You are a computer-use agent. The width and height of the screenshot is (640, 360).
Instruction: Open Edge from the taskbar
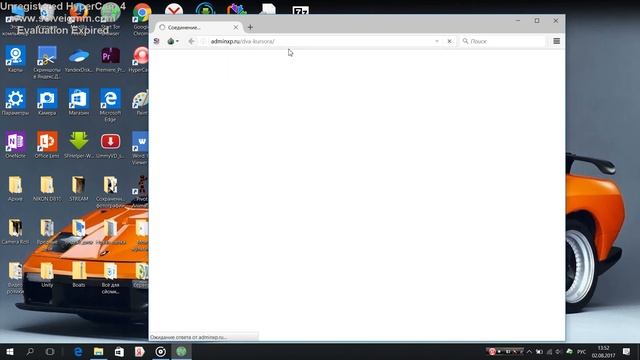[78, 351]
